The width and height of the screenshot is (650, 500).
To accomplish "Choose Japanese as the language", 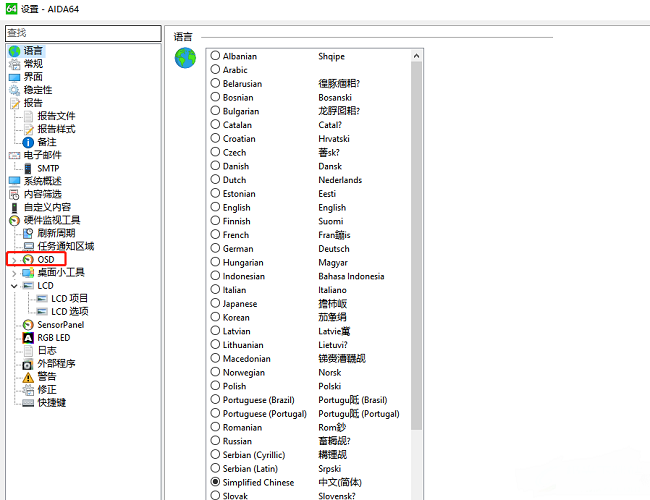I will pos(215,303).
